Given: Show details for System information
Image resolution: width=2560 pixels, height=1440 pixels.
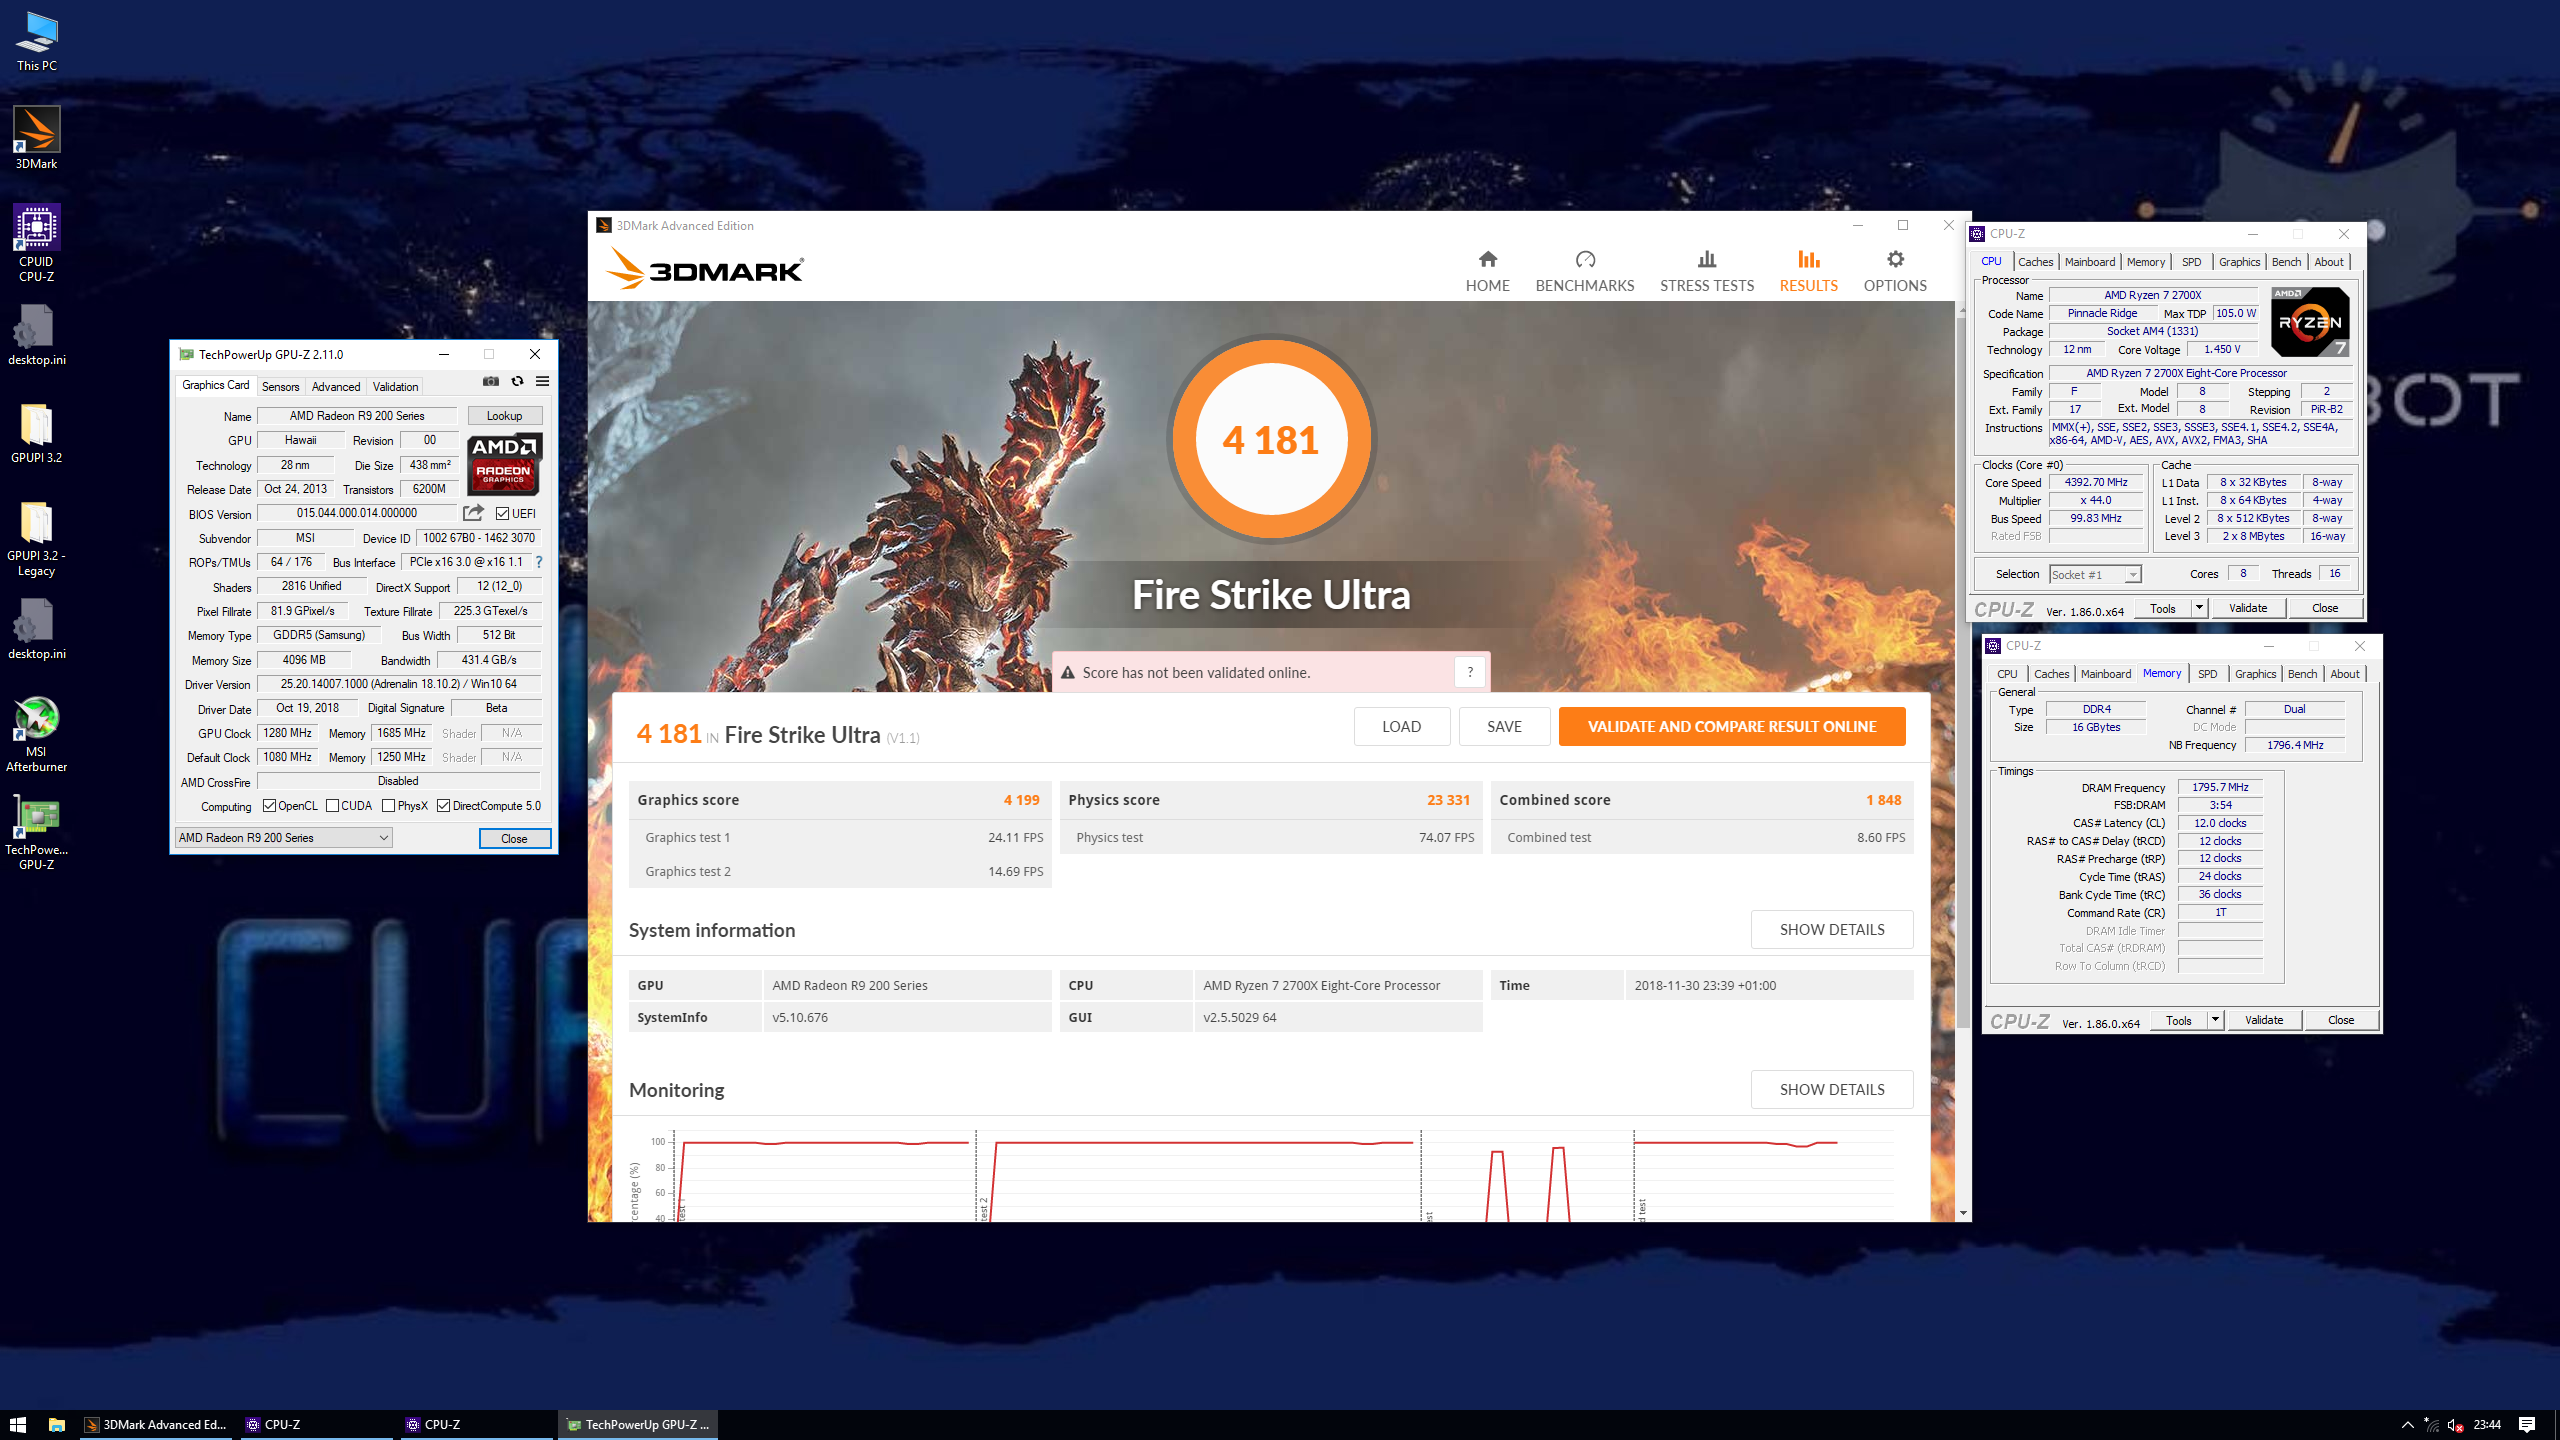Looking at the screenshot, I should tap(1831, 929).
